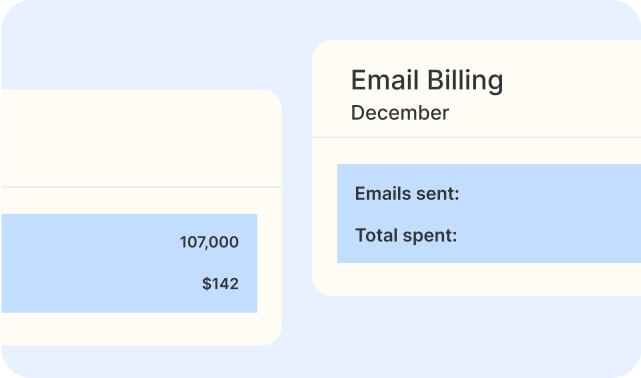This screenshot has width=641, height=378.
Task: Click the divider line beneath December
Action: coord(476,137)
